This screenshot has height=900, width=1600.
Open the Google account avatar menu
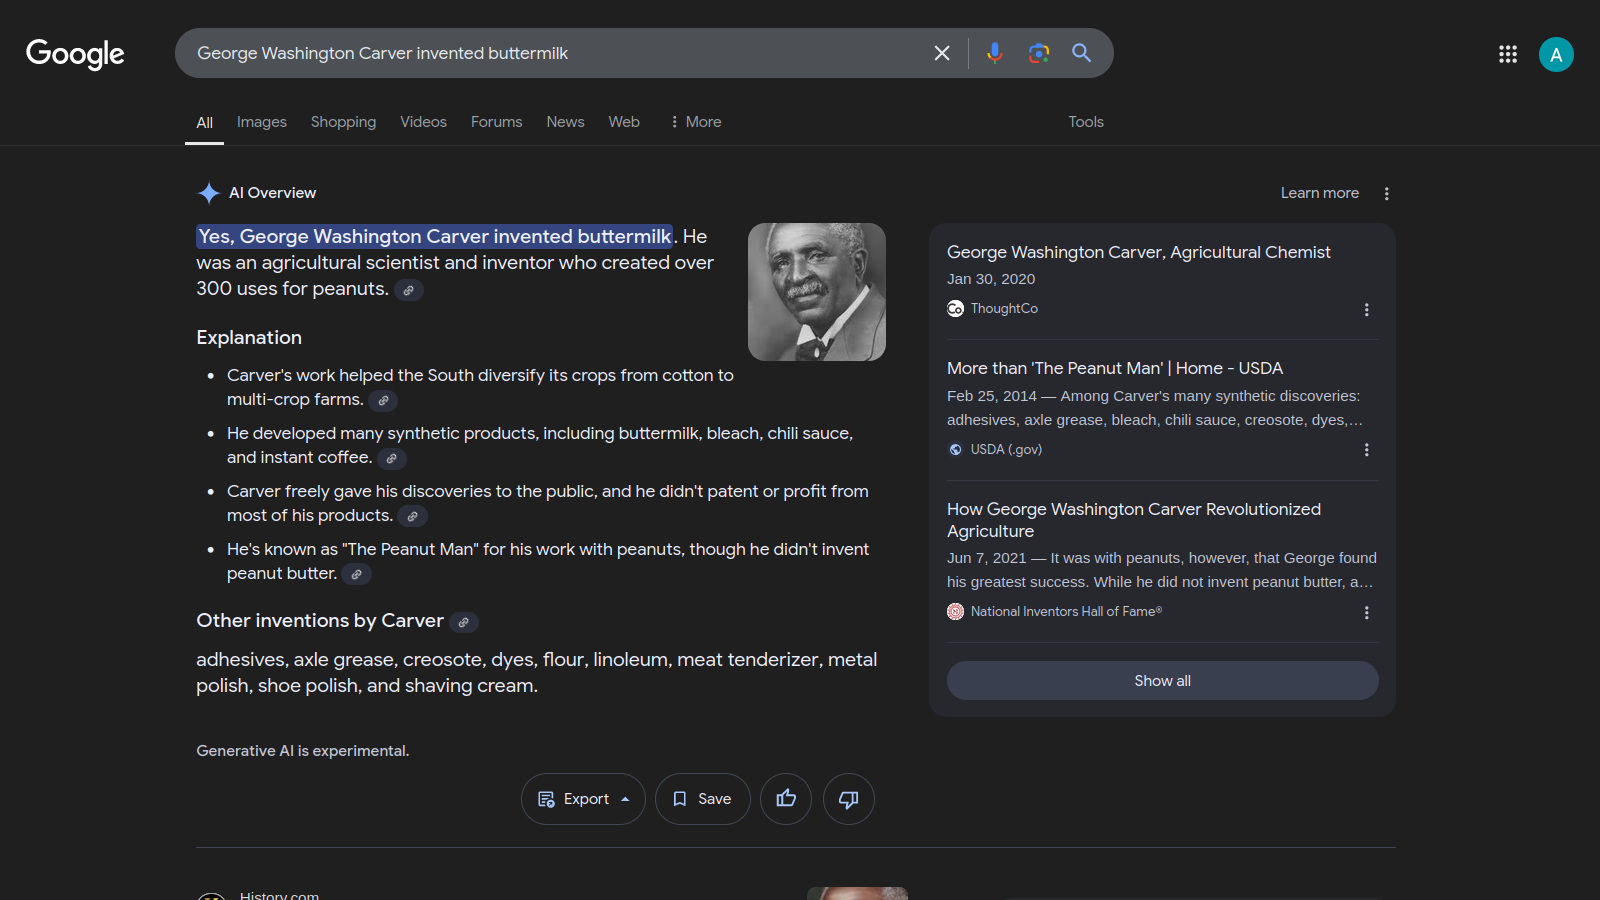(x=1556, y=54)
